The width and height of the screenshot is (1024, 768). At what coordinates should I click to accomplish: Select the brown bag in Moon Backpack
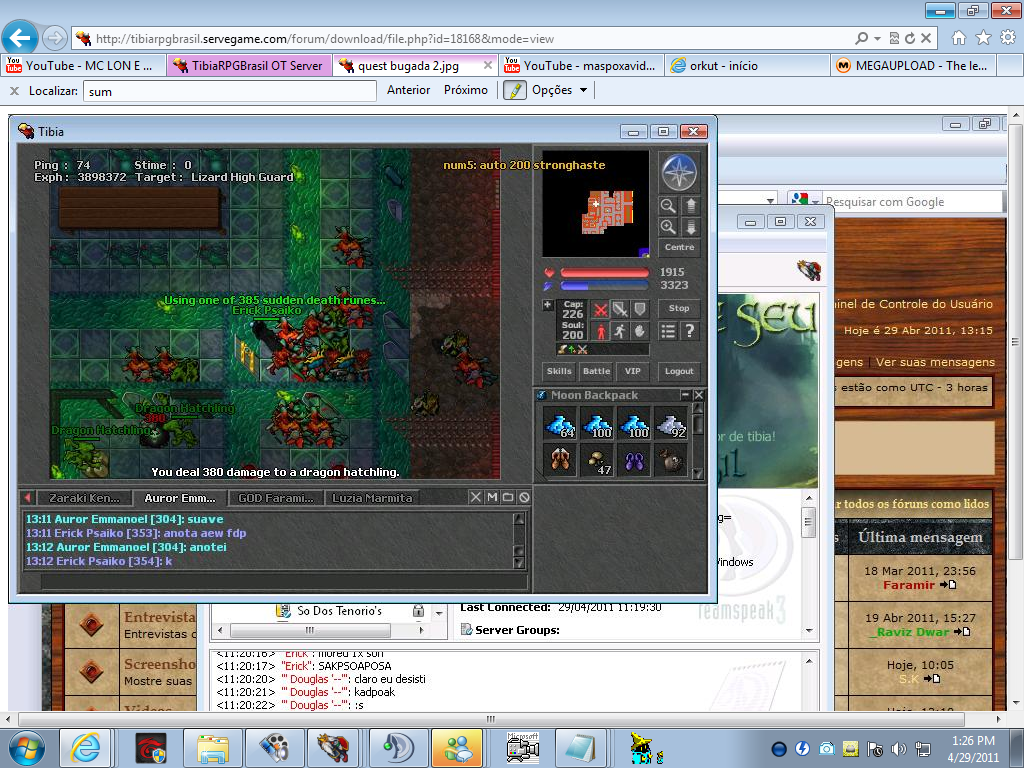(x=671, y=460)
